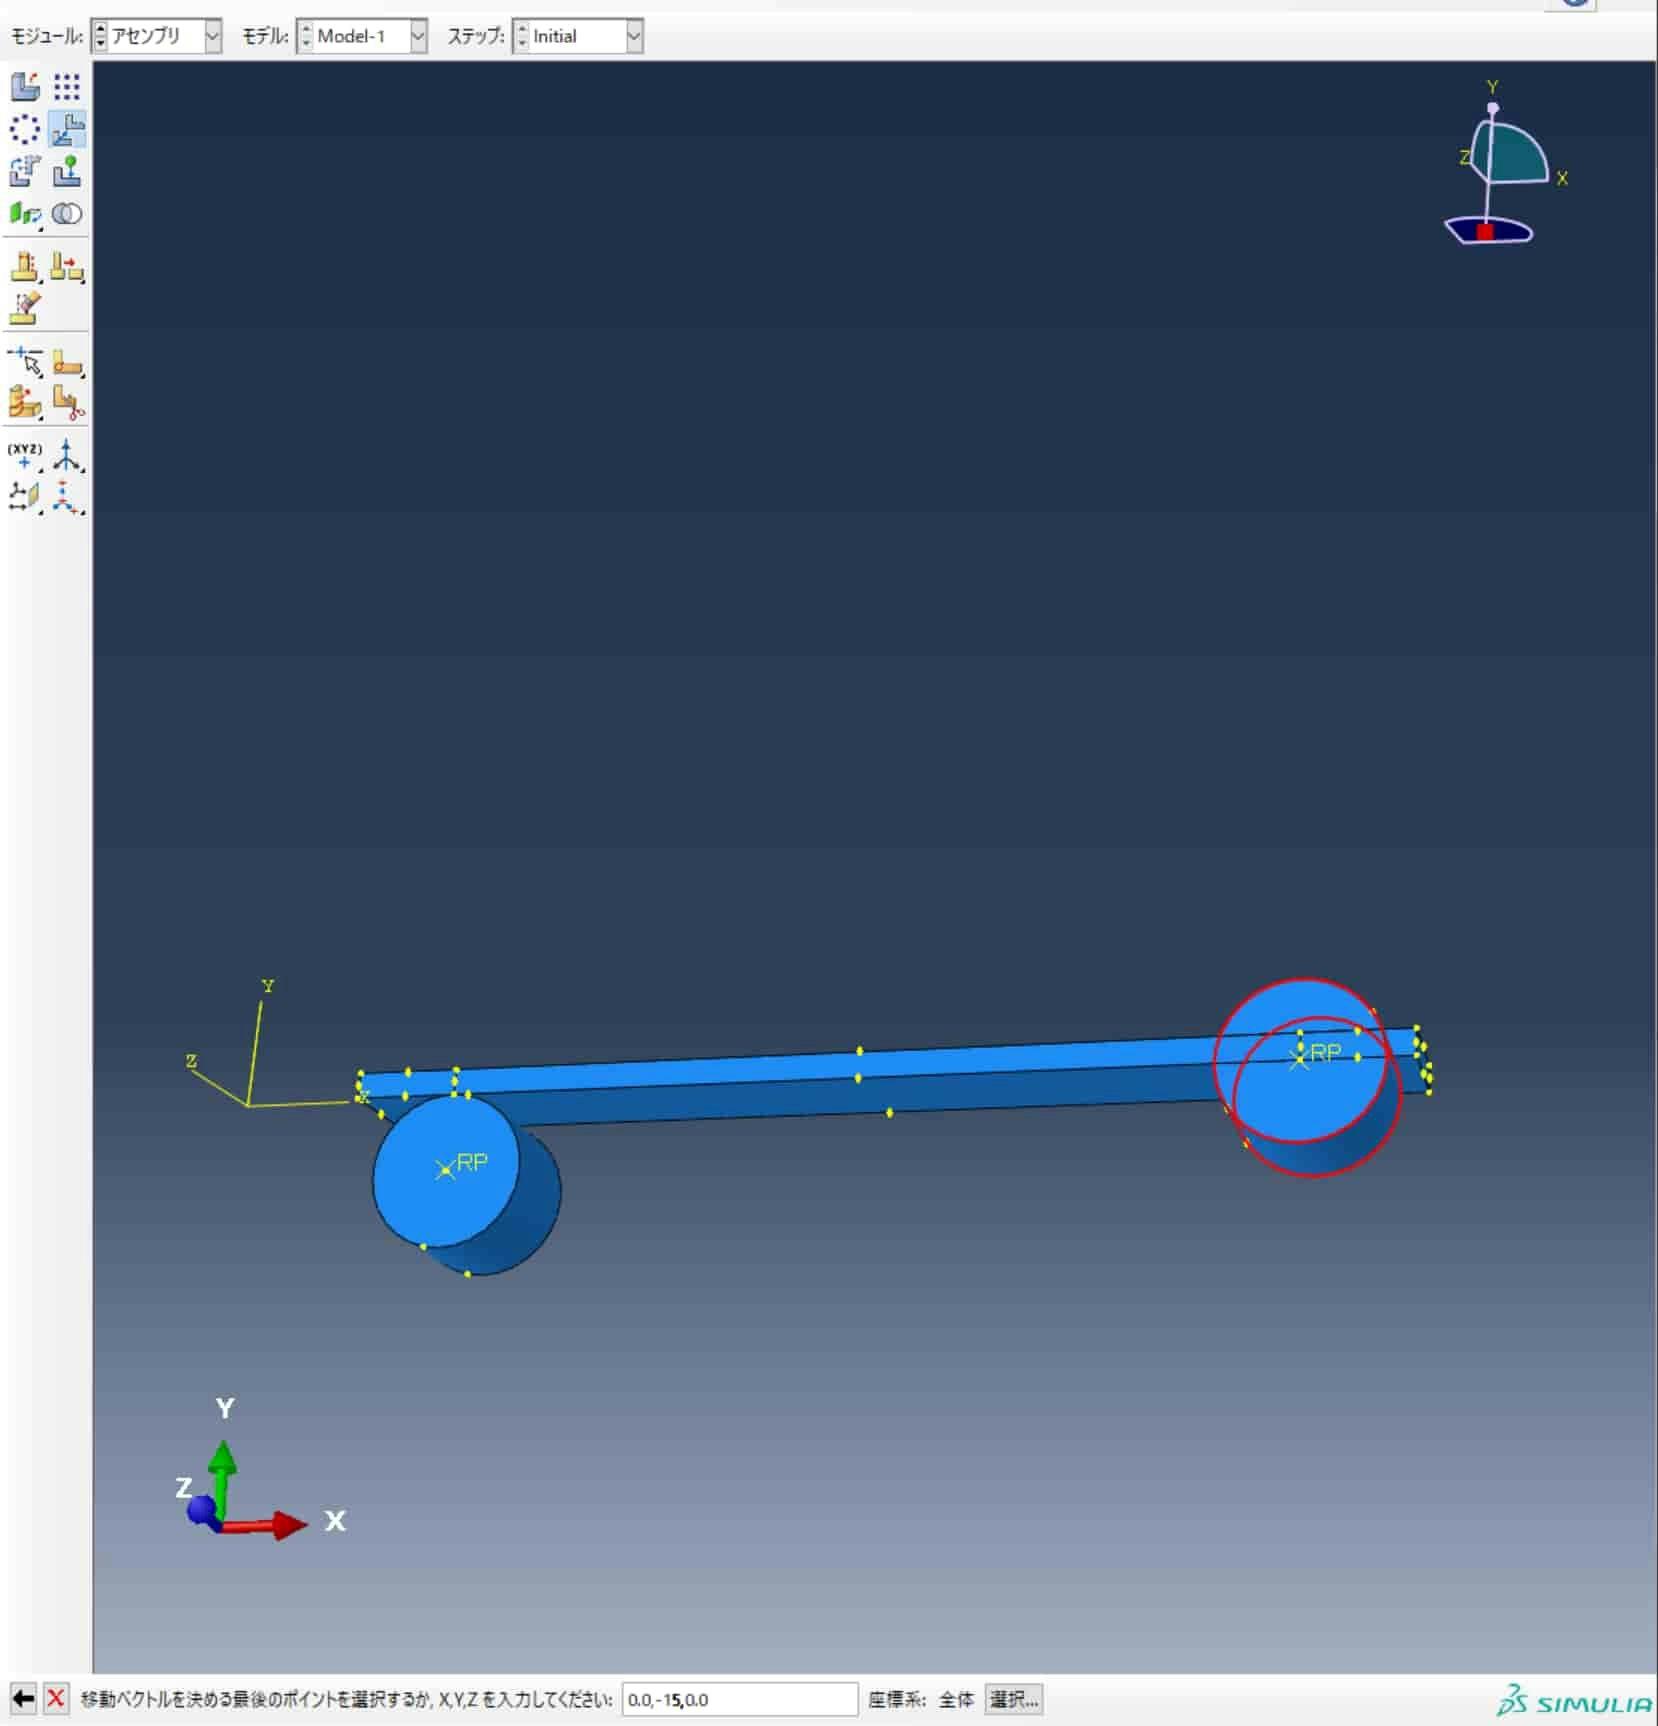Select the Create Datum Plane tool

coord(25,497)
